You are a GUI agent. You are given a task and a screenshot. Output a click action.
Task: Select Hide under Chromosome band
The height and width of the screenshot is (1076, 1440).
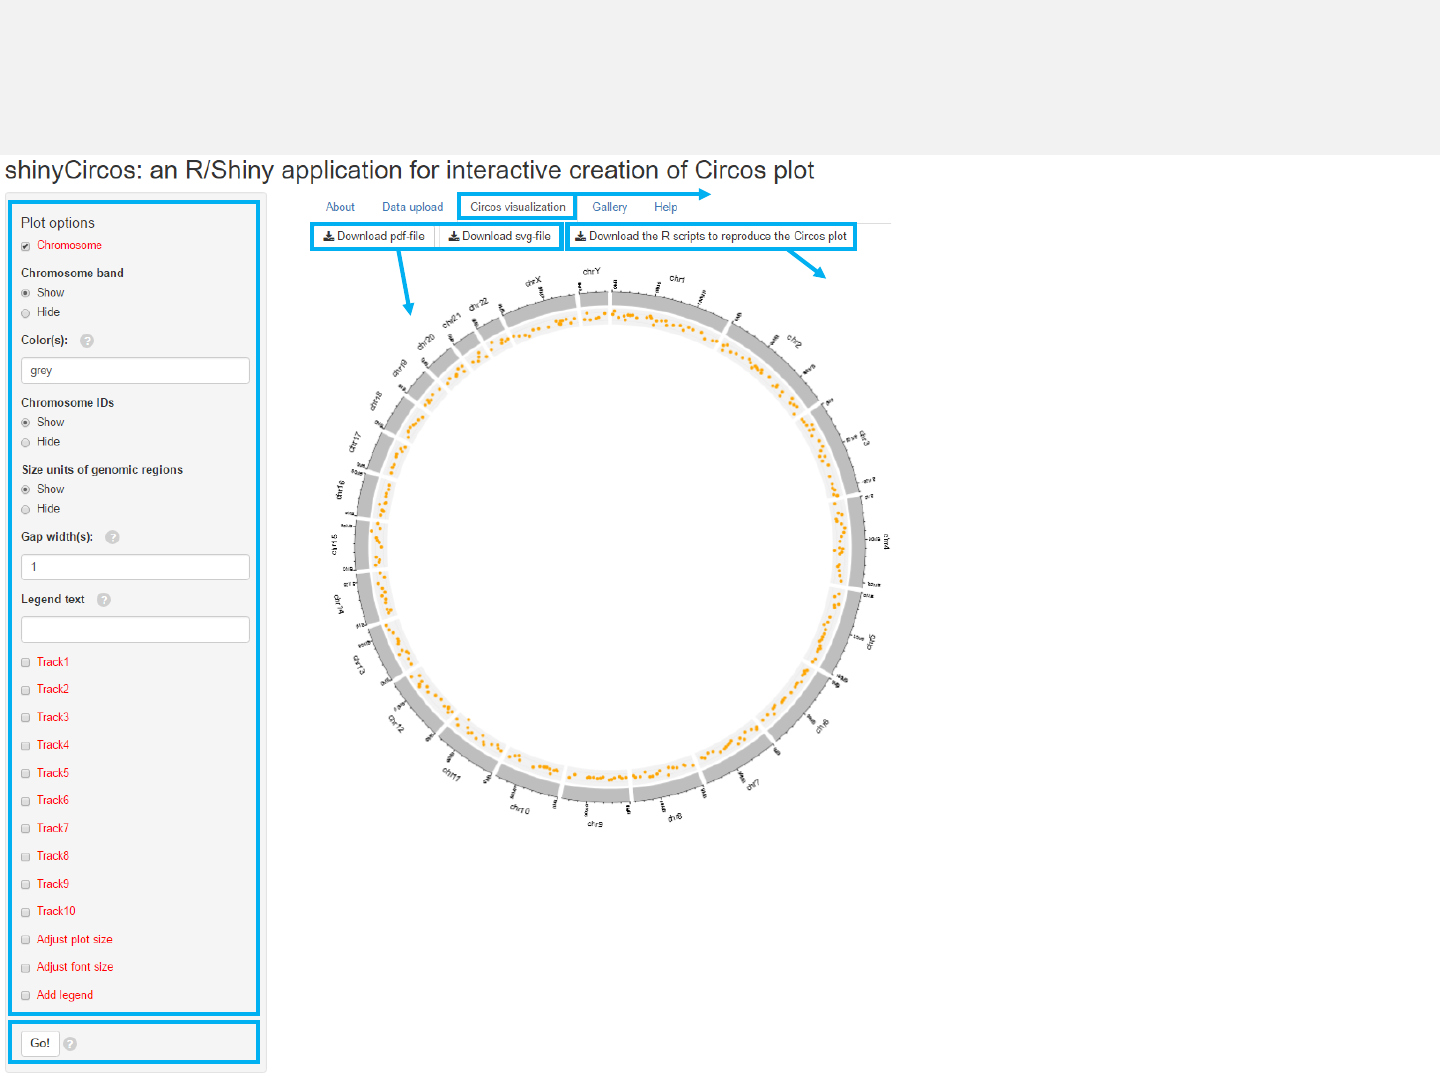[26, 313]
